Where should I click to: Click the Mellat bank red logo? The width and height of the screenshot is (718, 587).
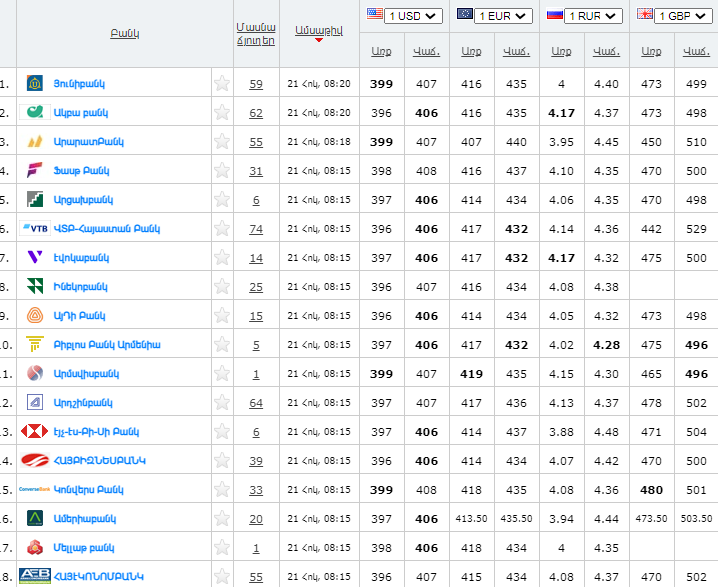tap(35, 547)
